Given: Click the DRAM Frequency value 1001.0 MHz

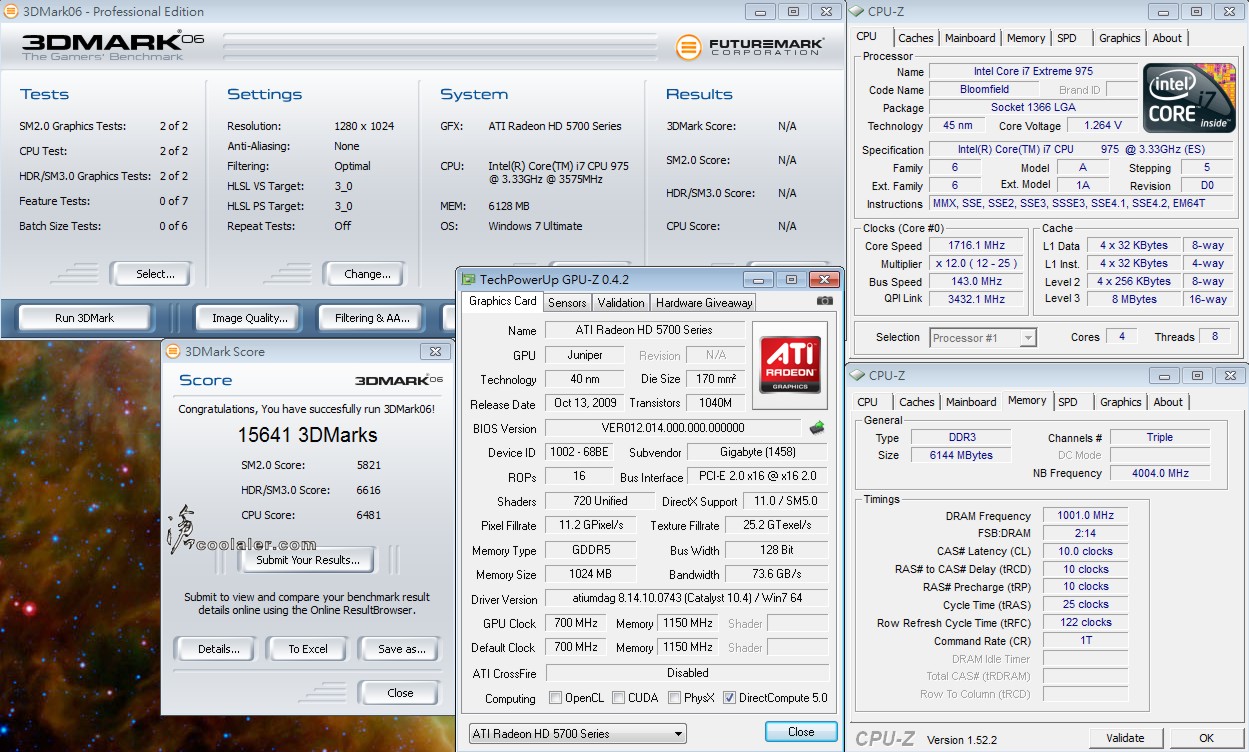Looking at the screenshot, I should click(1085, 515).
